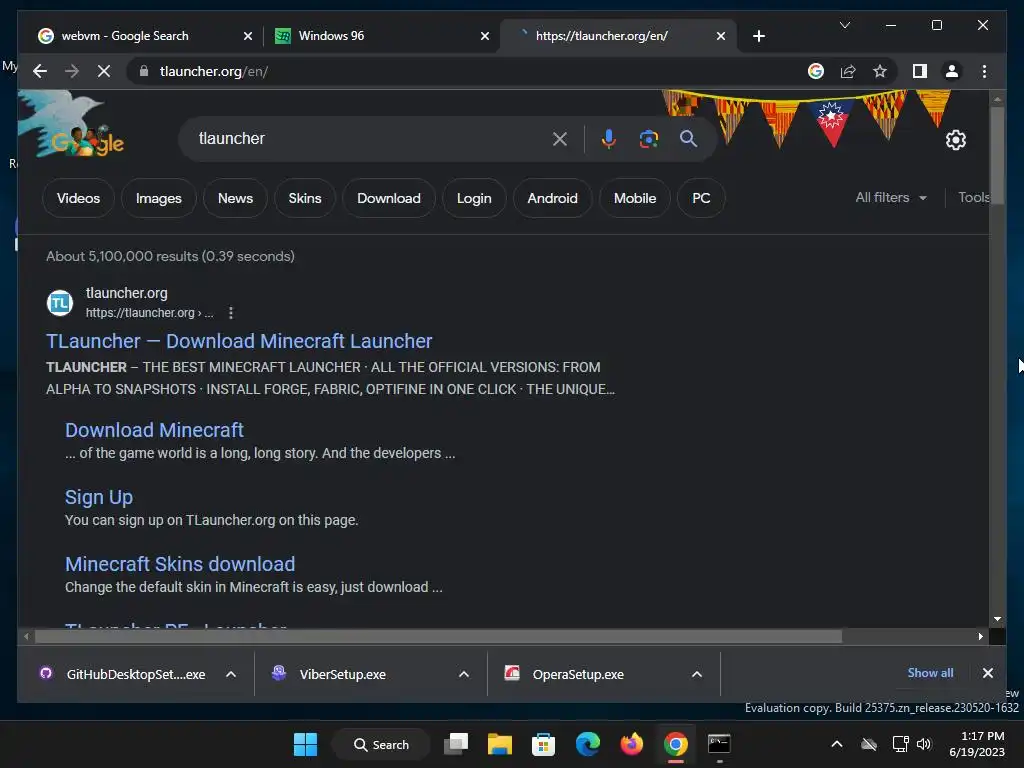Click the forward navigation arrow

(x=72, y=71)
